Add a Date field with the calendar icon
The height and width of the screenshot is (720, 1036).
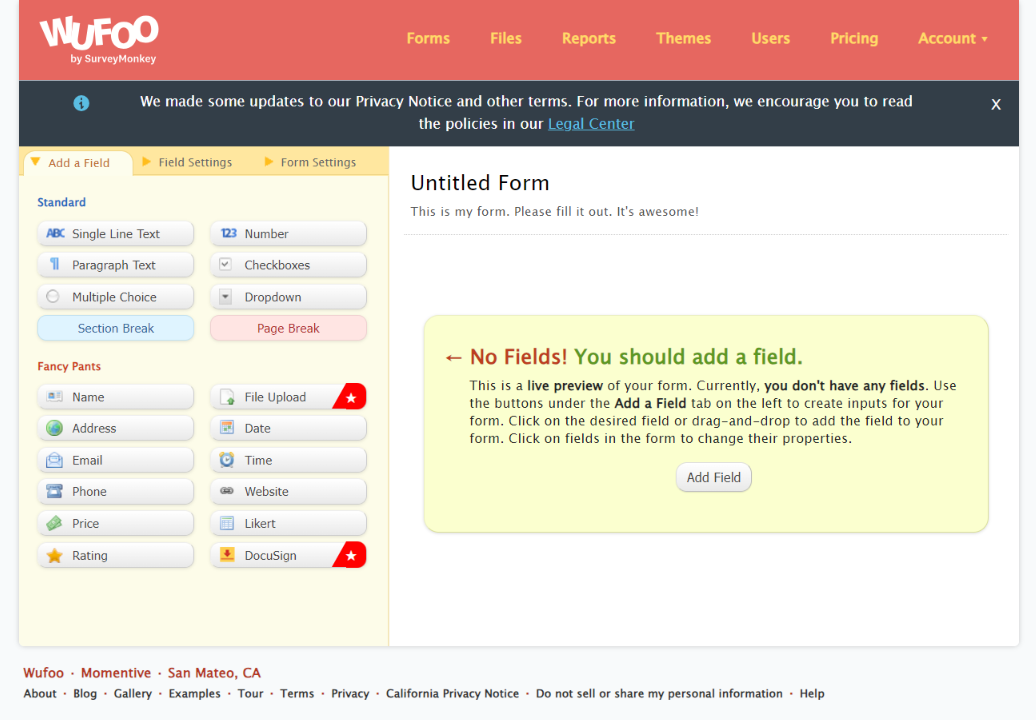288,428
